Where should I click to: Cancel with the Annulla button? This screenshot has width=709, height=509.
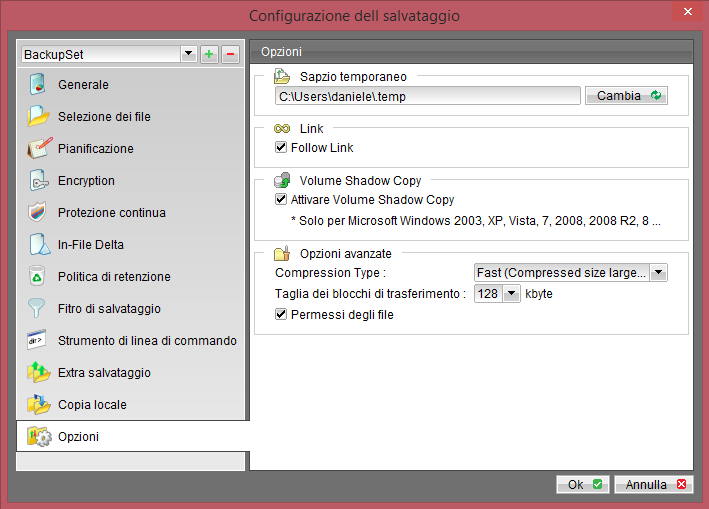click(x=654, y=485)
